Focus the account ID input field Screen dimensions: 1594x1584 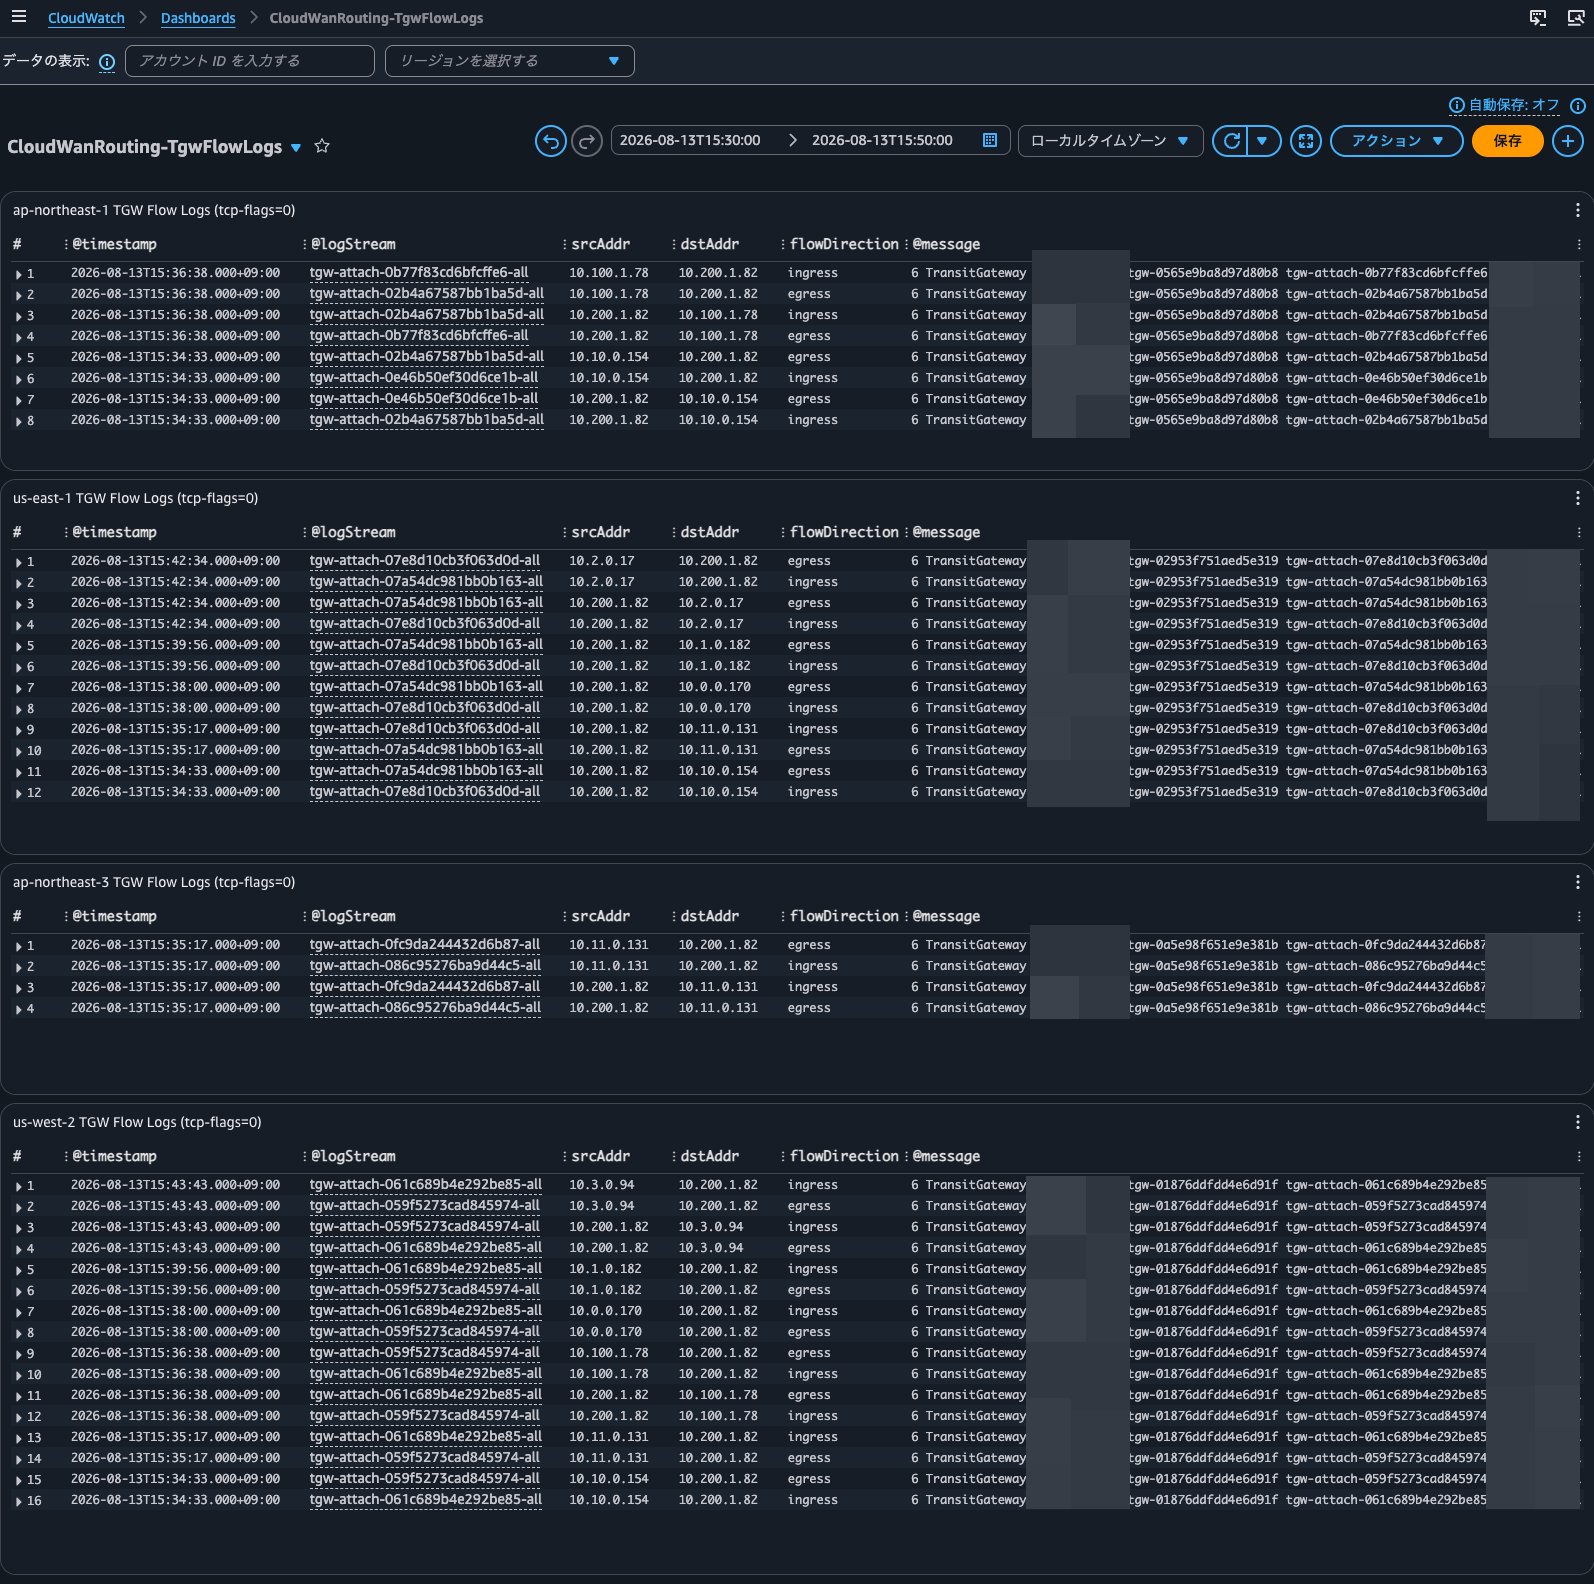[x=250, y=61]
